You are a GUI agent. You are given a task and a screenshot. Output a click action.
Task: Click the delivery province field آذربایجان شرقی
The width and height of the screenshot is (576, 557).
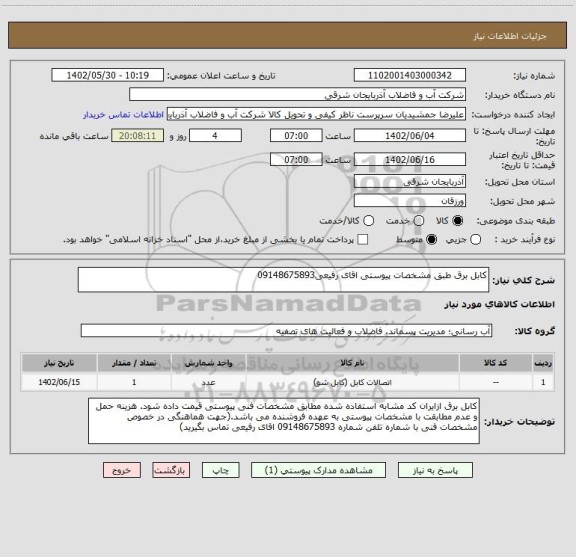point(410,182)
